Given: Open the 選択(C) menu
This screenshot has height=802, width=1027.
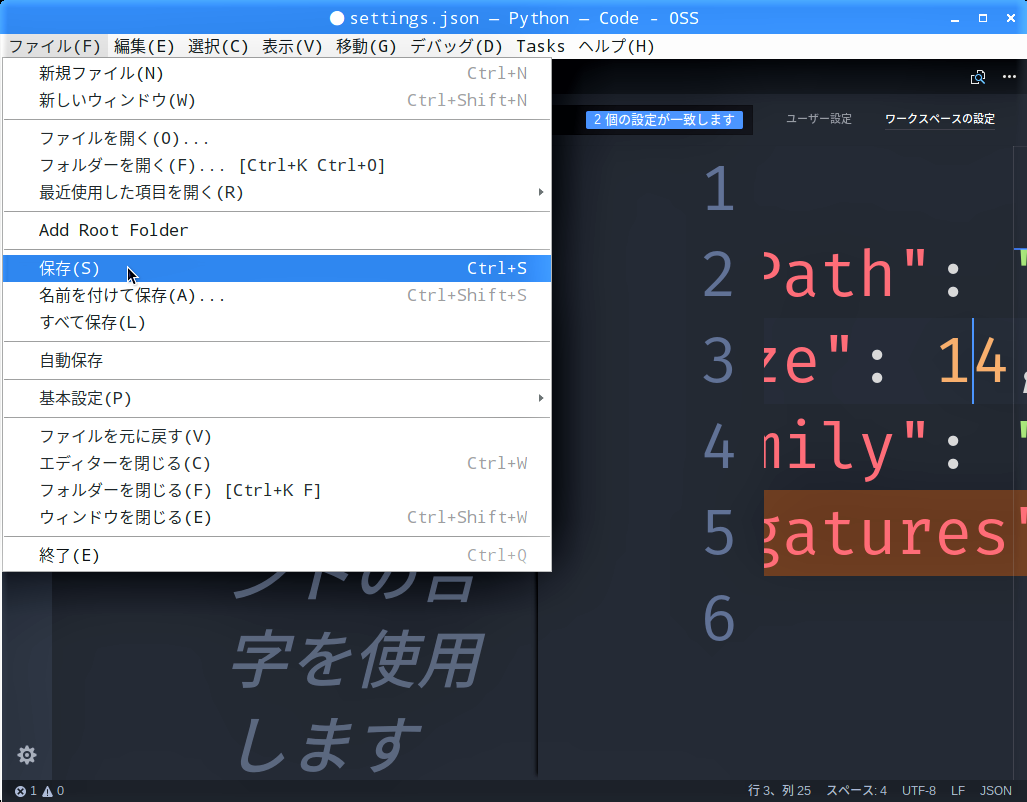Looking at the screenshot, I should pyautogui.click(x=218, y=47).
